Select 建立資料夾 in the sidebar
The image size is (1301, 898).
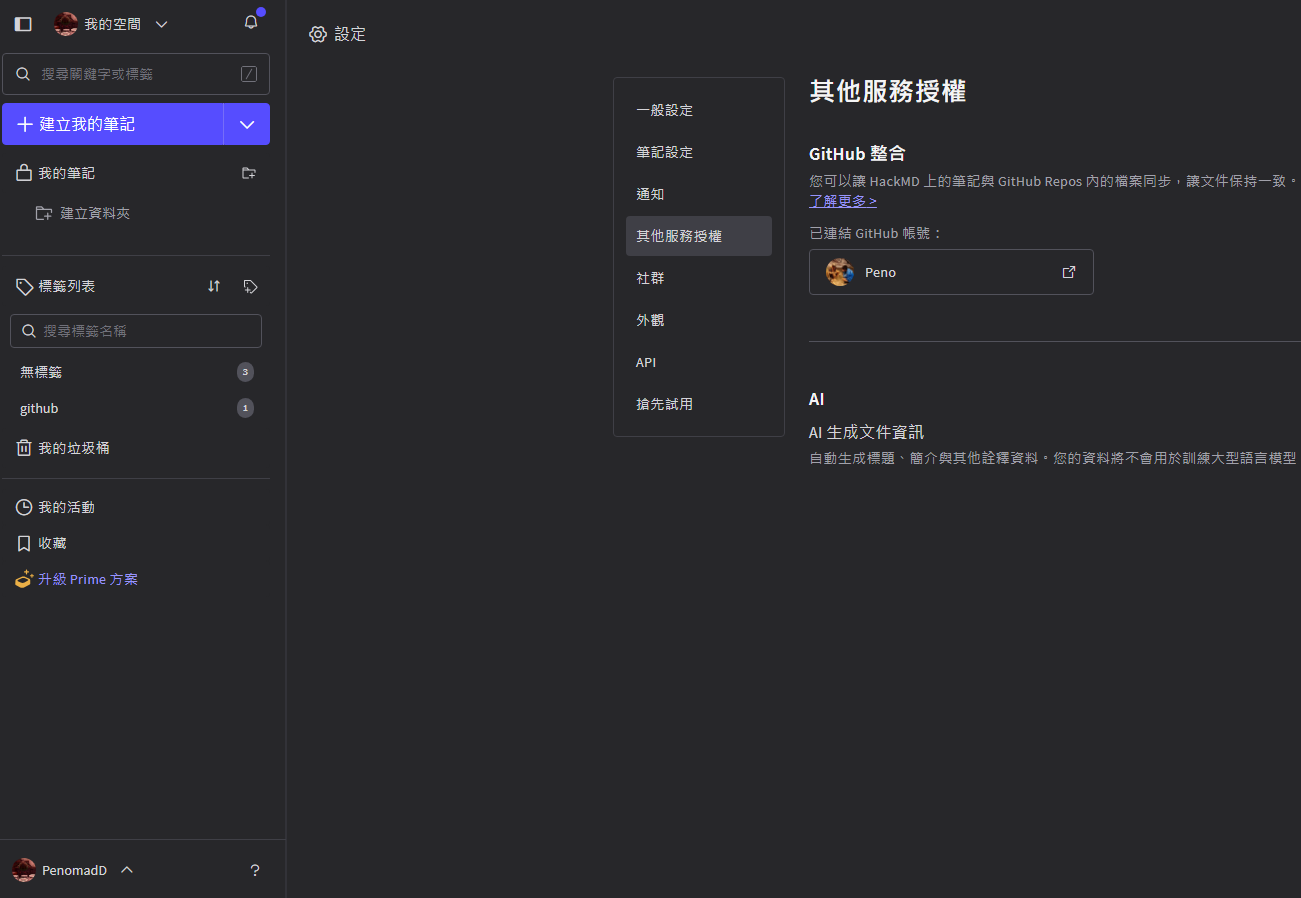[x=83, y=213]
